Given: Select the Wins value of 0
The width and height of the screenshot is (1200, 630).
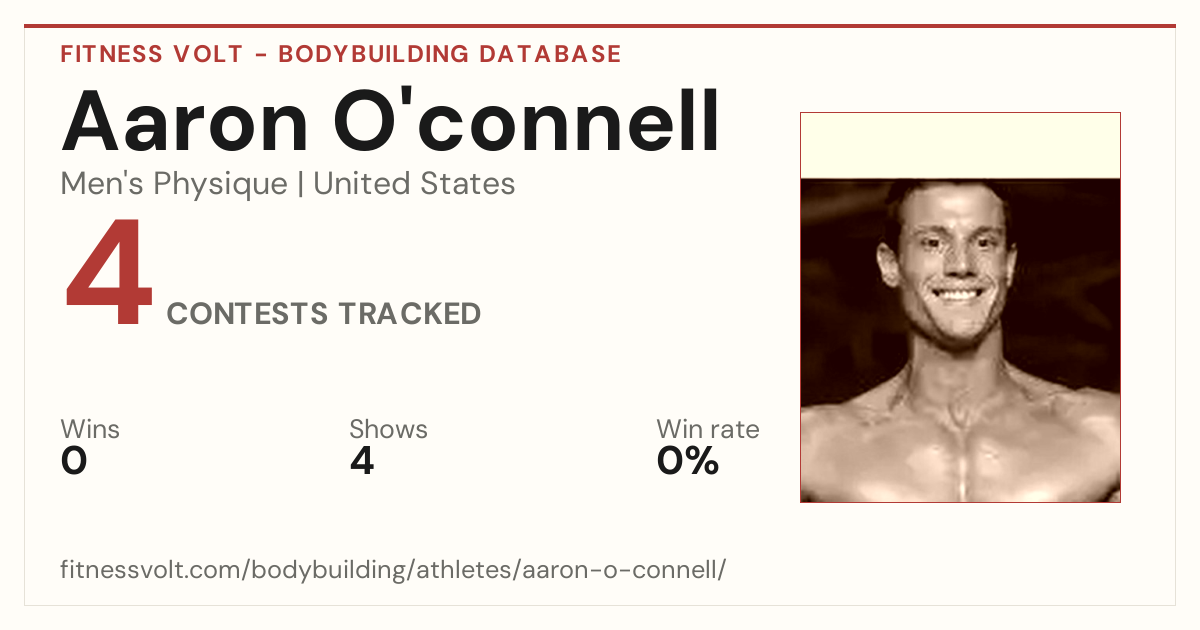Looking at the screenshot, I should [x=74, y=461].
